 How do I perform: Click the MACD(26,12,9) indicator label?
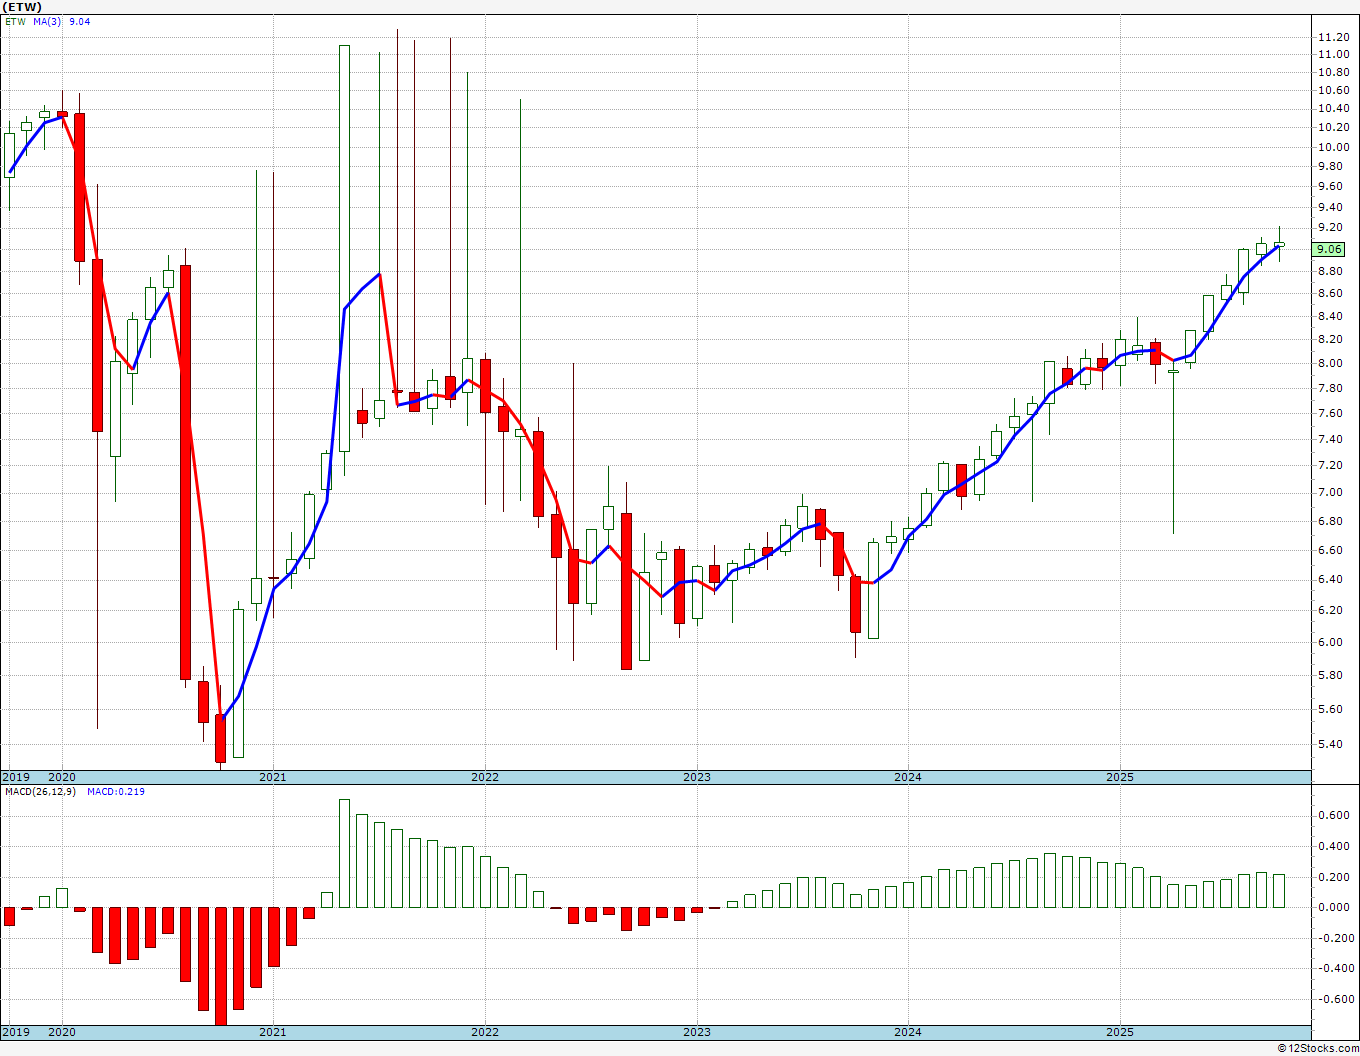coord(42,791)
